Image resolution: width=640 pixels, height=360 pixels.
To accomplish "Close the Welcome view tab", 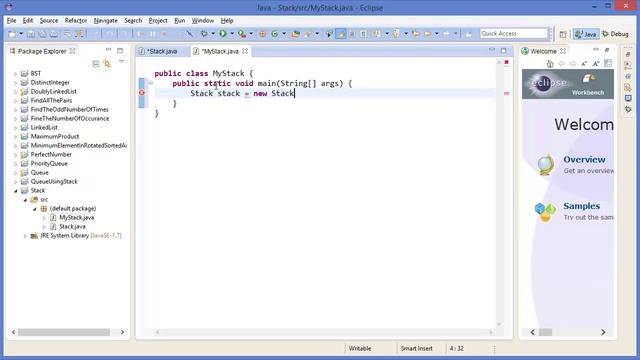I will point(563,51).
